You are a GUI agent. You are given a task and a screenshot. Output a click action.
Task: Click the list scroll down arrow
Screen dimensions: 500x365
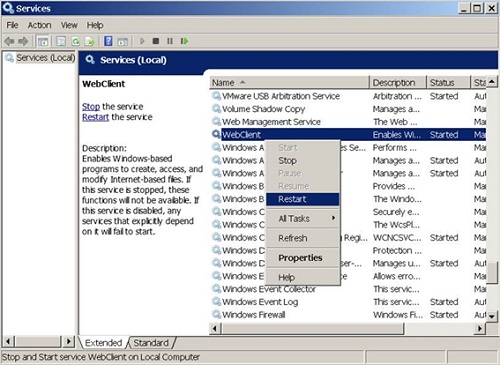492,316
